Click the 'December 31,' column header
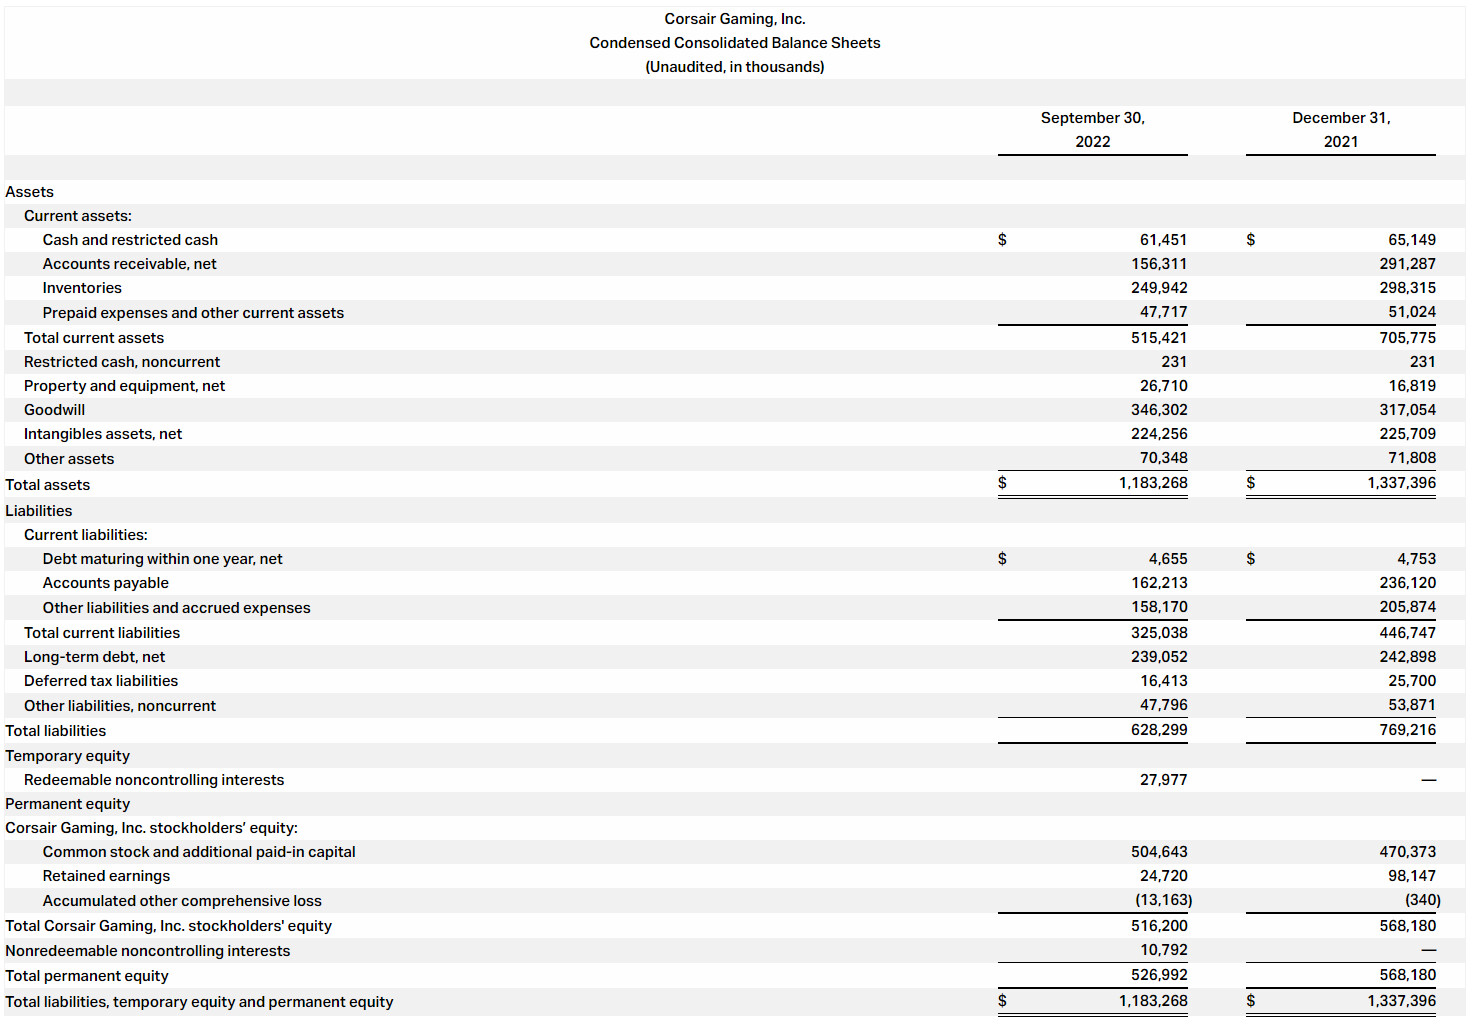The height and width of the screenshot is (1024, 1474). [x=1341, y=118]
